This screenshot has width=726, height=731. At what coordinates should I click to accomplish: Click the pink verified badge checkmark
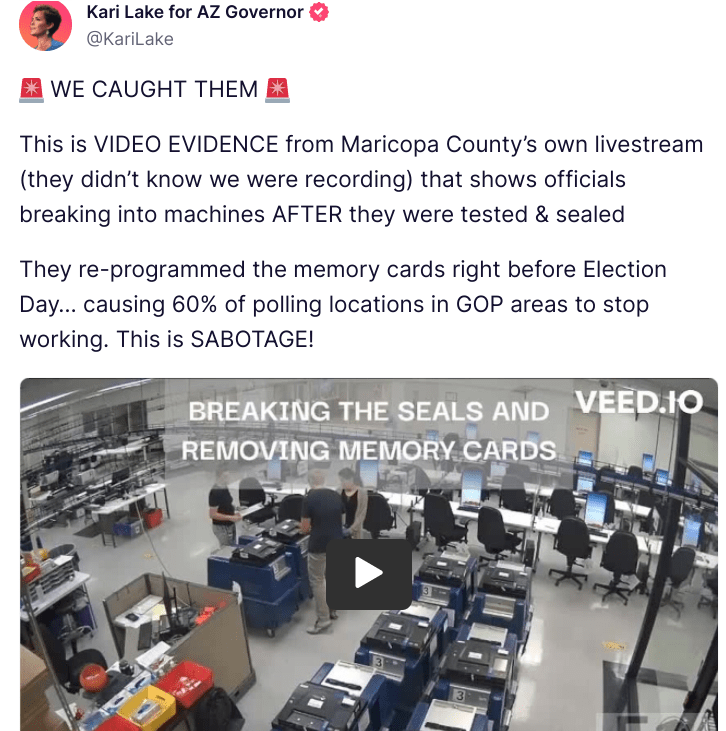(319, 12)
